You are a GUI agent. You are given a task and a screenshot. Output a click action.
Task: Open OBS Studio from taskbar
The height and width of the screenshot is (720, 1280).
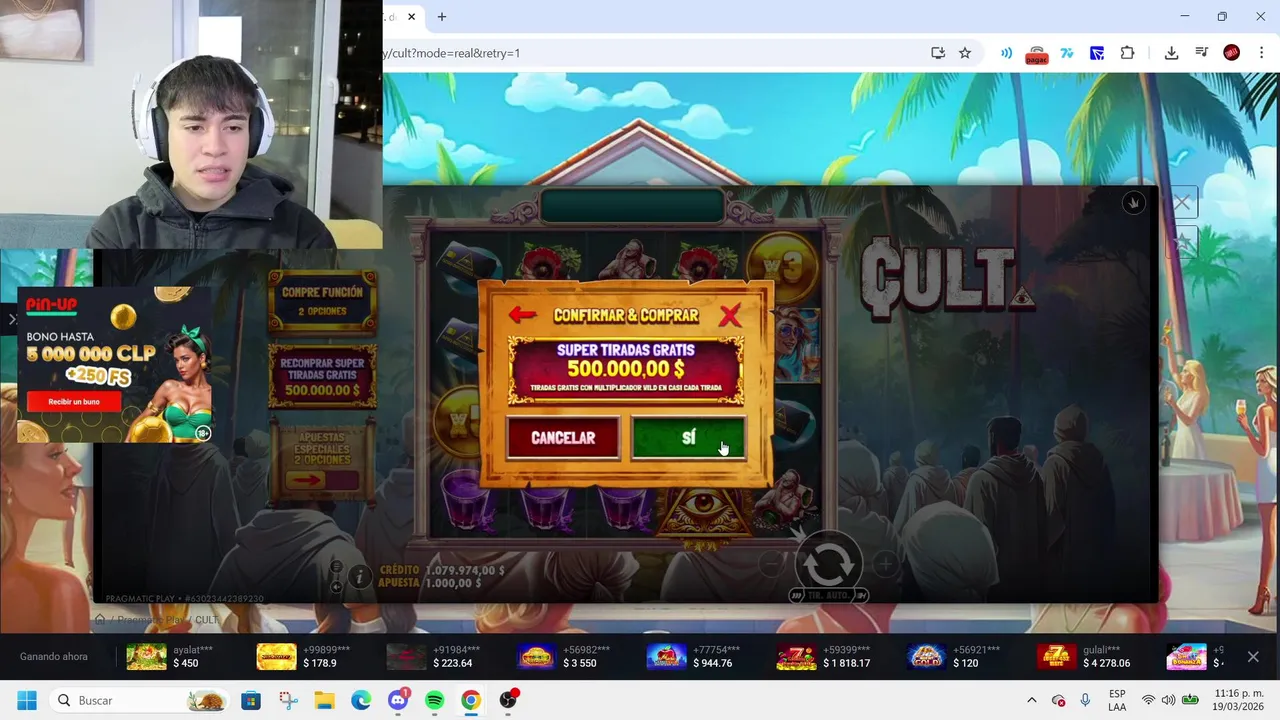coord(508,700)
